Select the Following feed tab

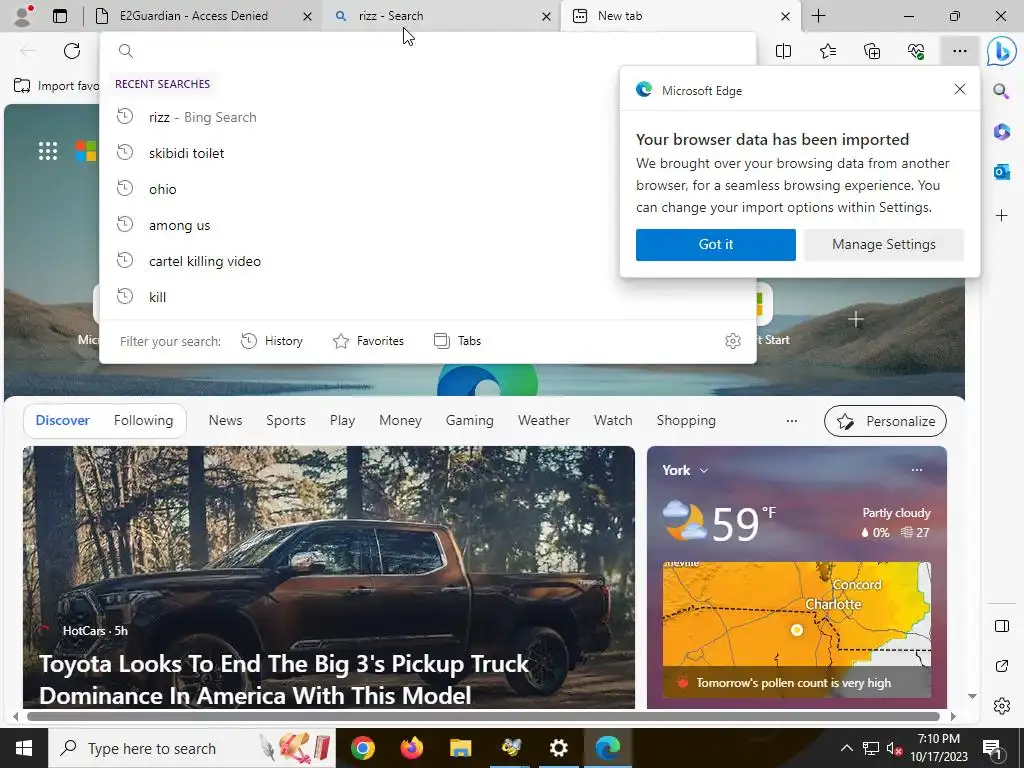143,421
